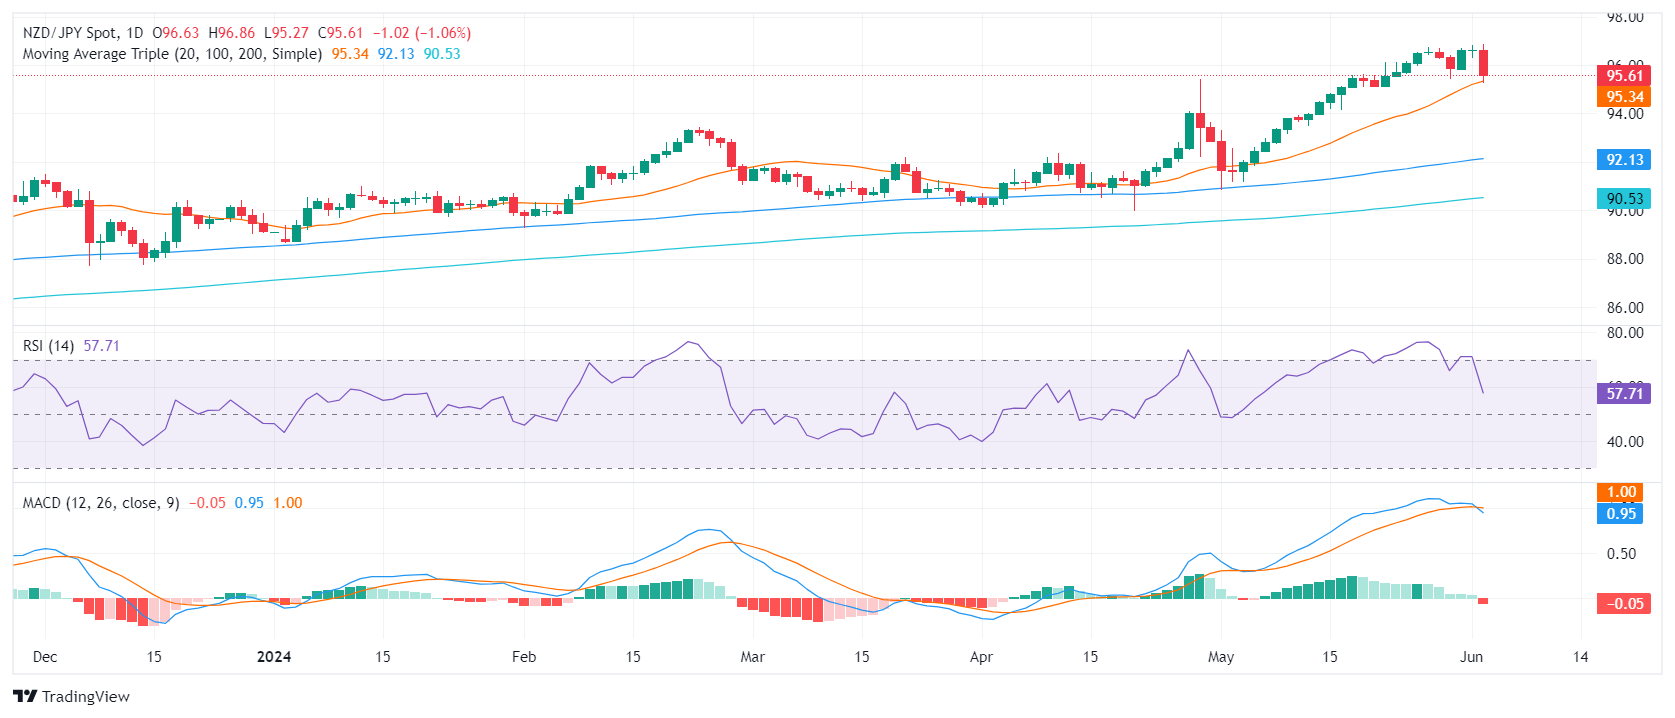Click the purple 57.71 RSI axis tag
The image size is (1675, 718).
(1623, 394)
